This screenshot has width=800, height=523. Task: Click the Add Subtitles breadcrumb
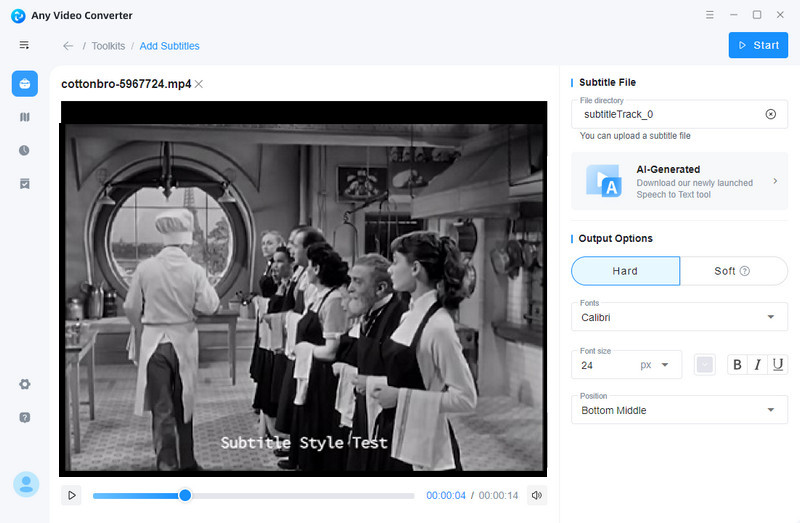tap(169, 46)
